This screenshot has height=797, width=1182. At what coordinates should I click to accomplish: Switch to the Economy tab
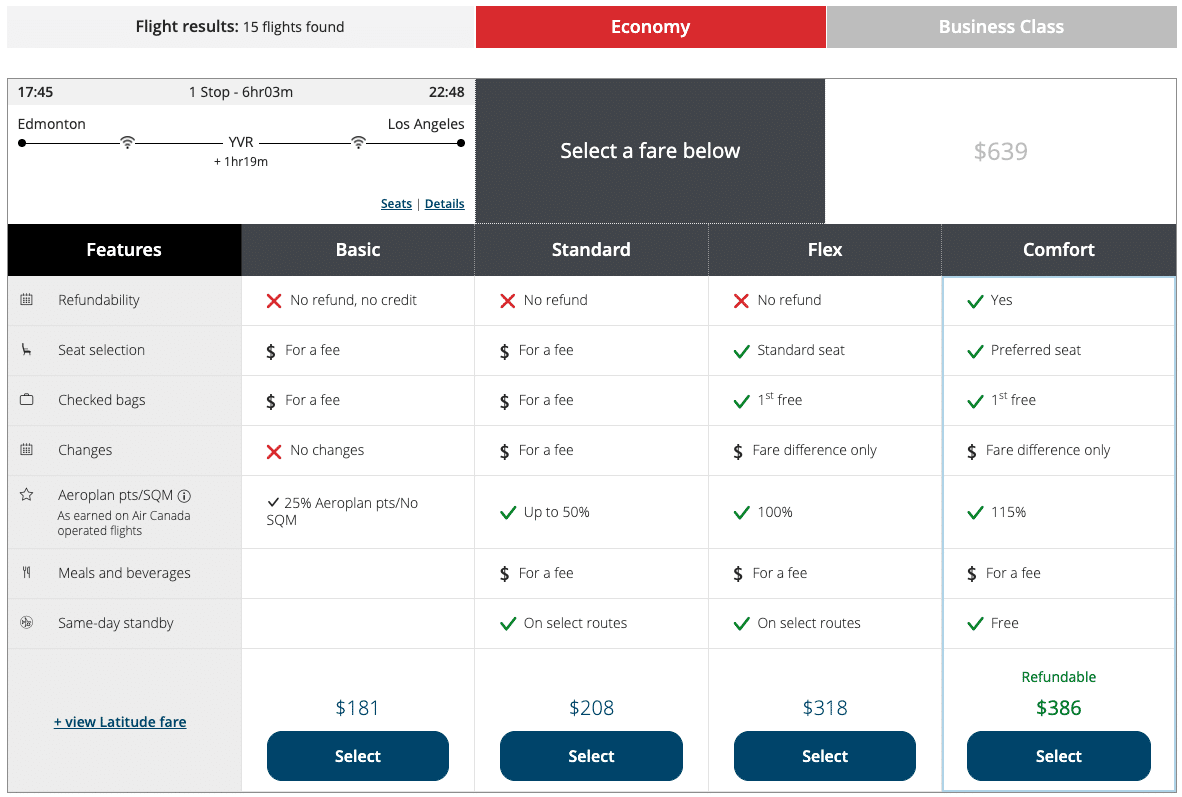click(x=650, y=27)
